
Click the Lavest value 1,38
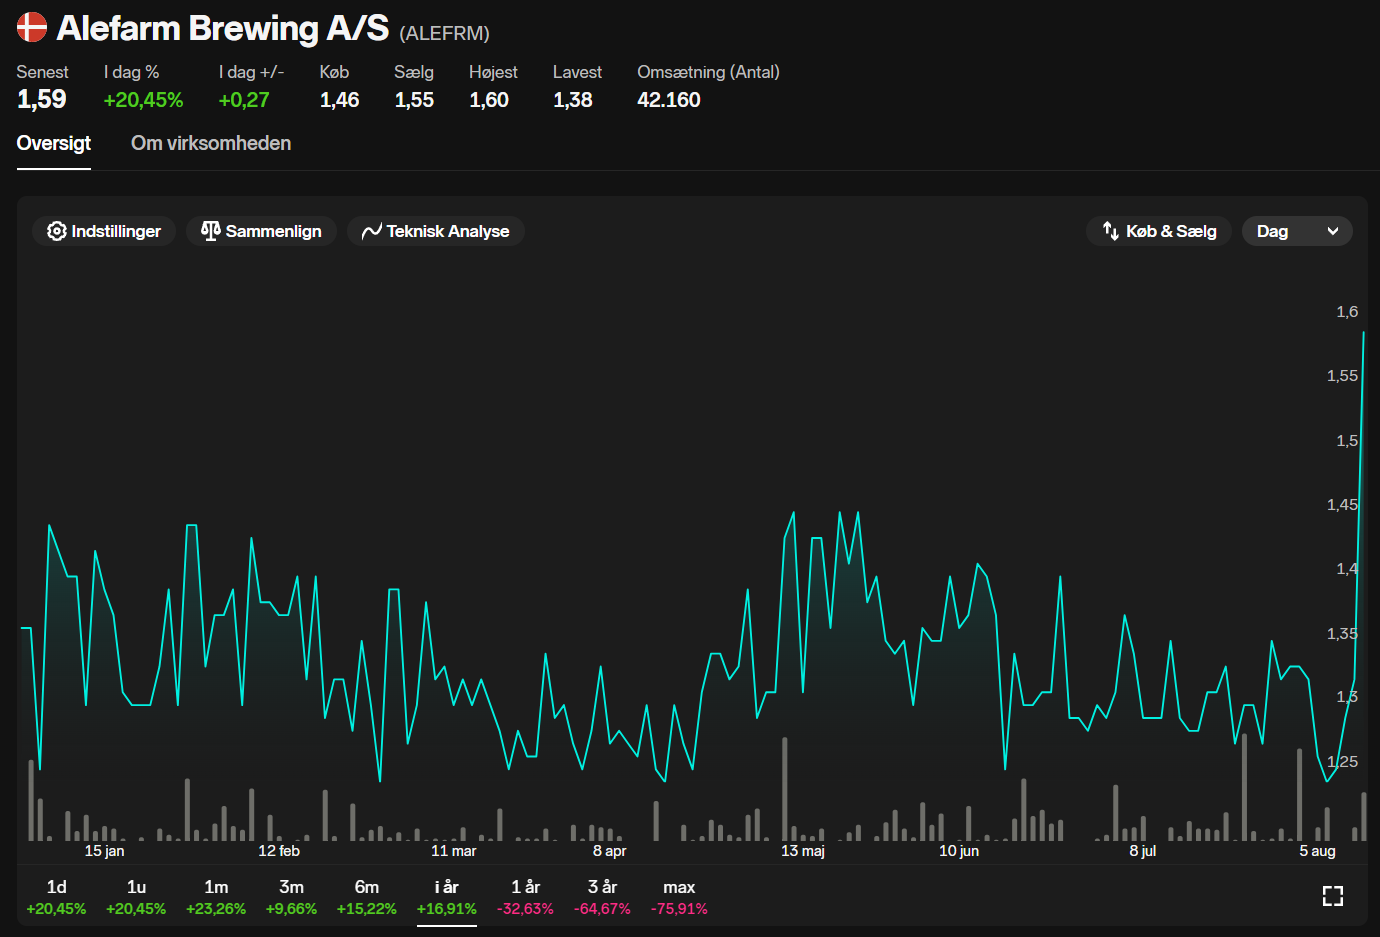pyautogui.click(x=573, y=100)
